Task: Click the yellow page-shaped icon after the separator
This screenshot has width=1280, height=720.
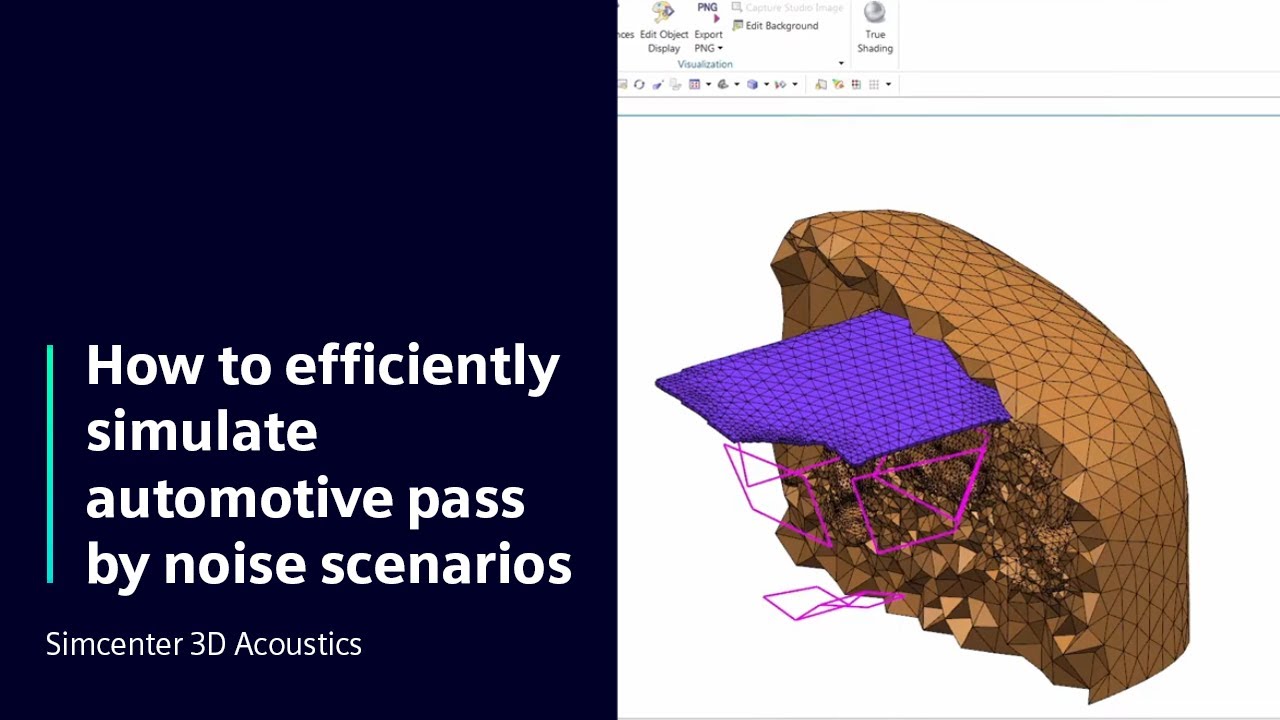Action: tap(821, 85)
